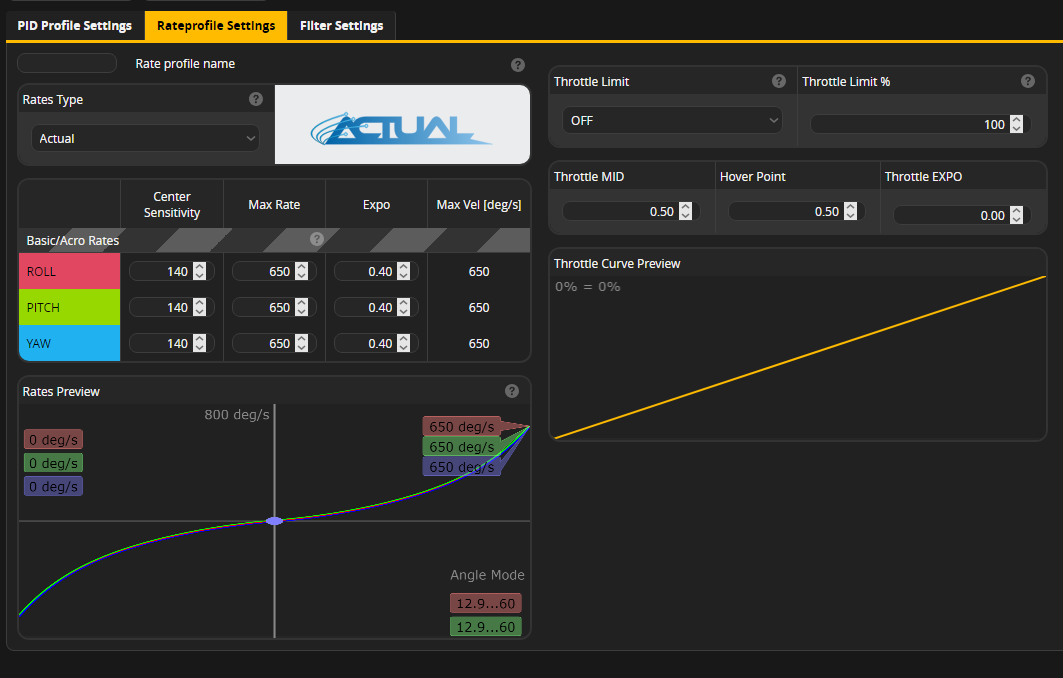Click the Hover Point value field

(785, 211)
